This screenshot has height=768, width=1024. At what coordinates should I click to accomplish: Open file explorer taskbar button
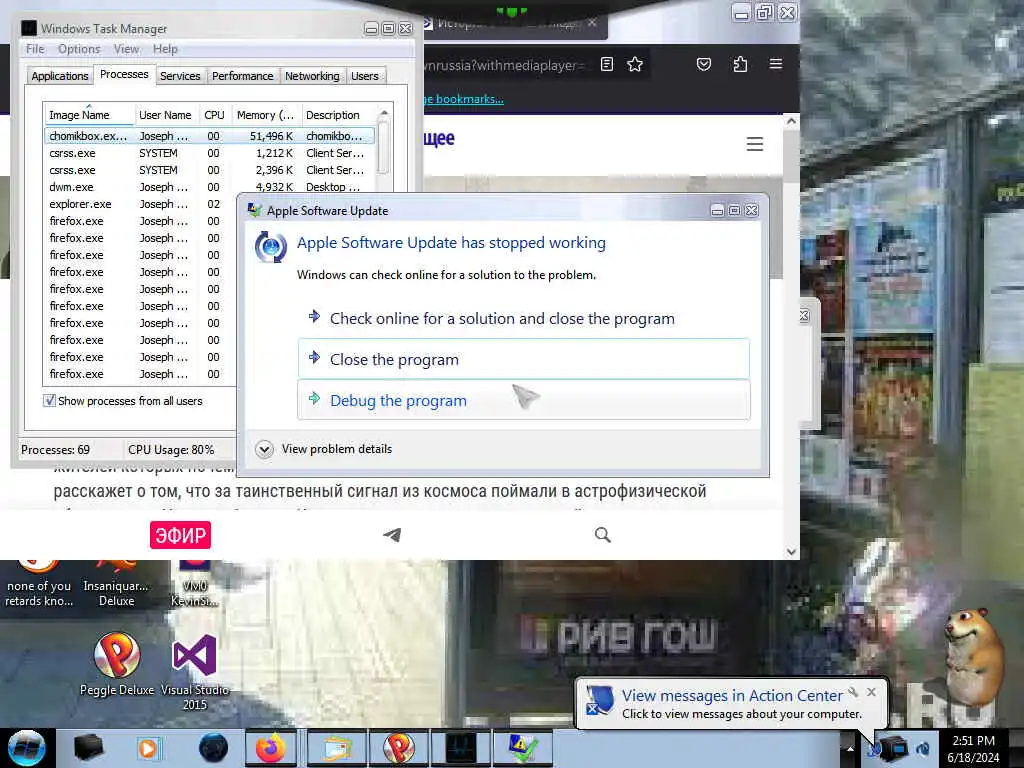(336, 748)
